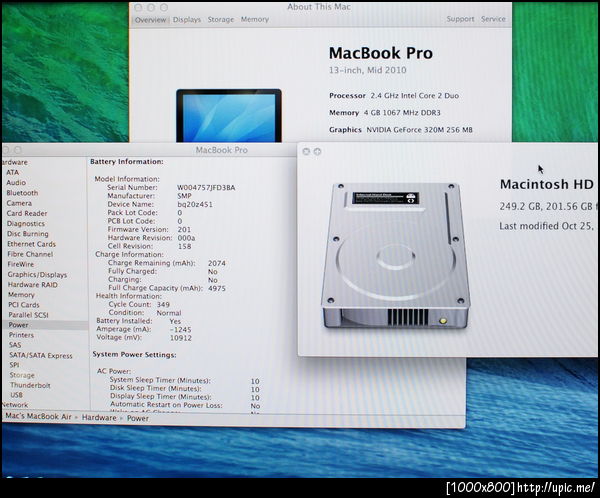The image size is (600, 498).
Task: Select Ethernet Cards in the sidebar
Action: 31,244
